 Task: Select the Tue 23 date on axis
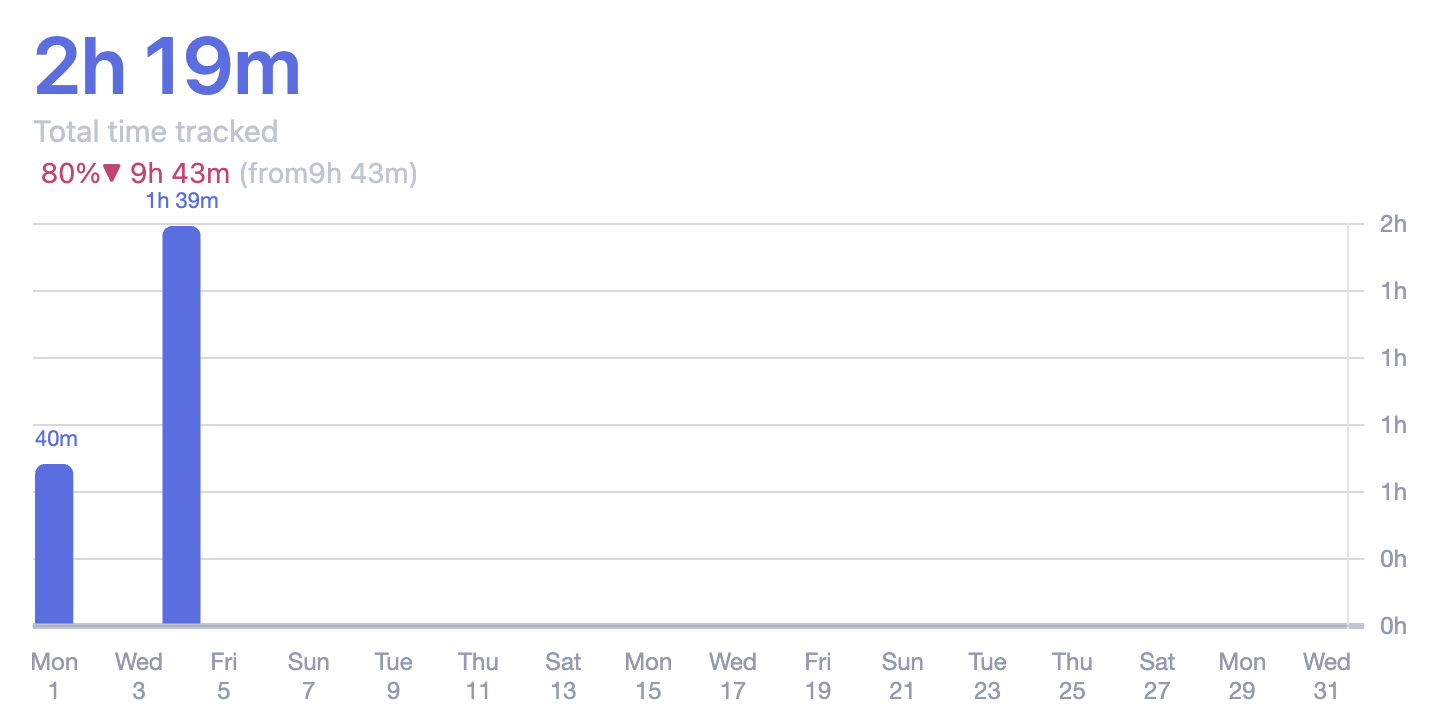coord(987,676)
